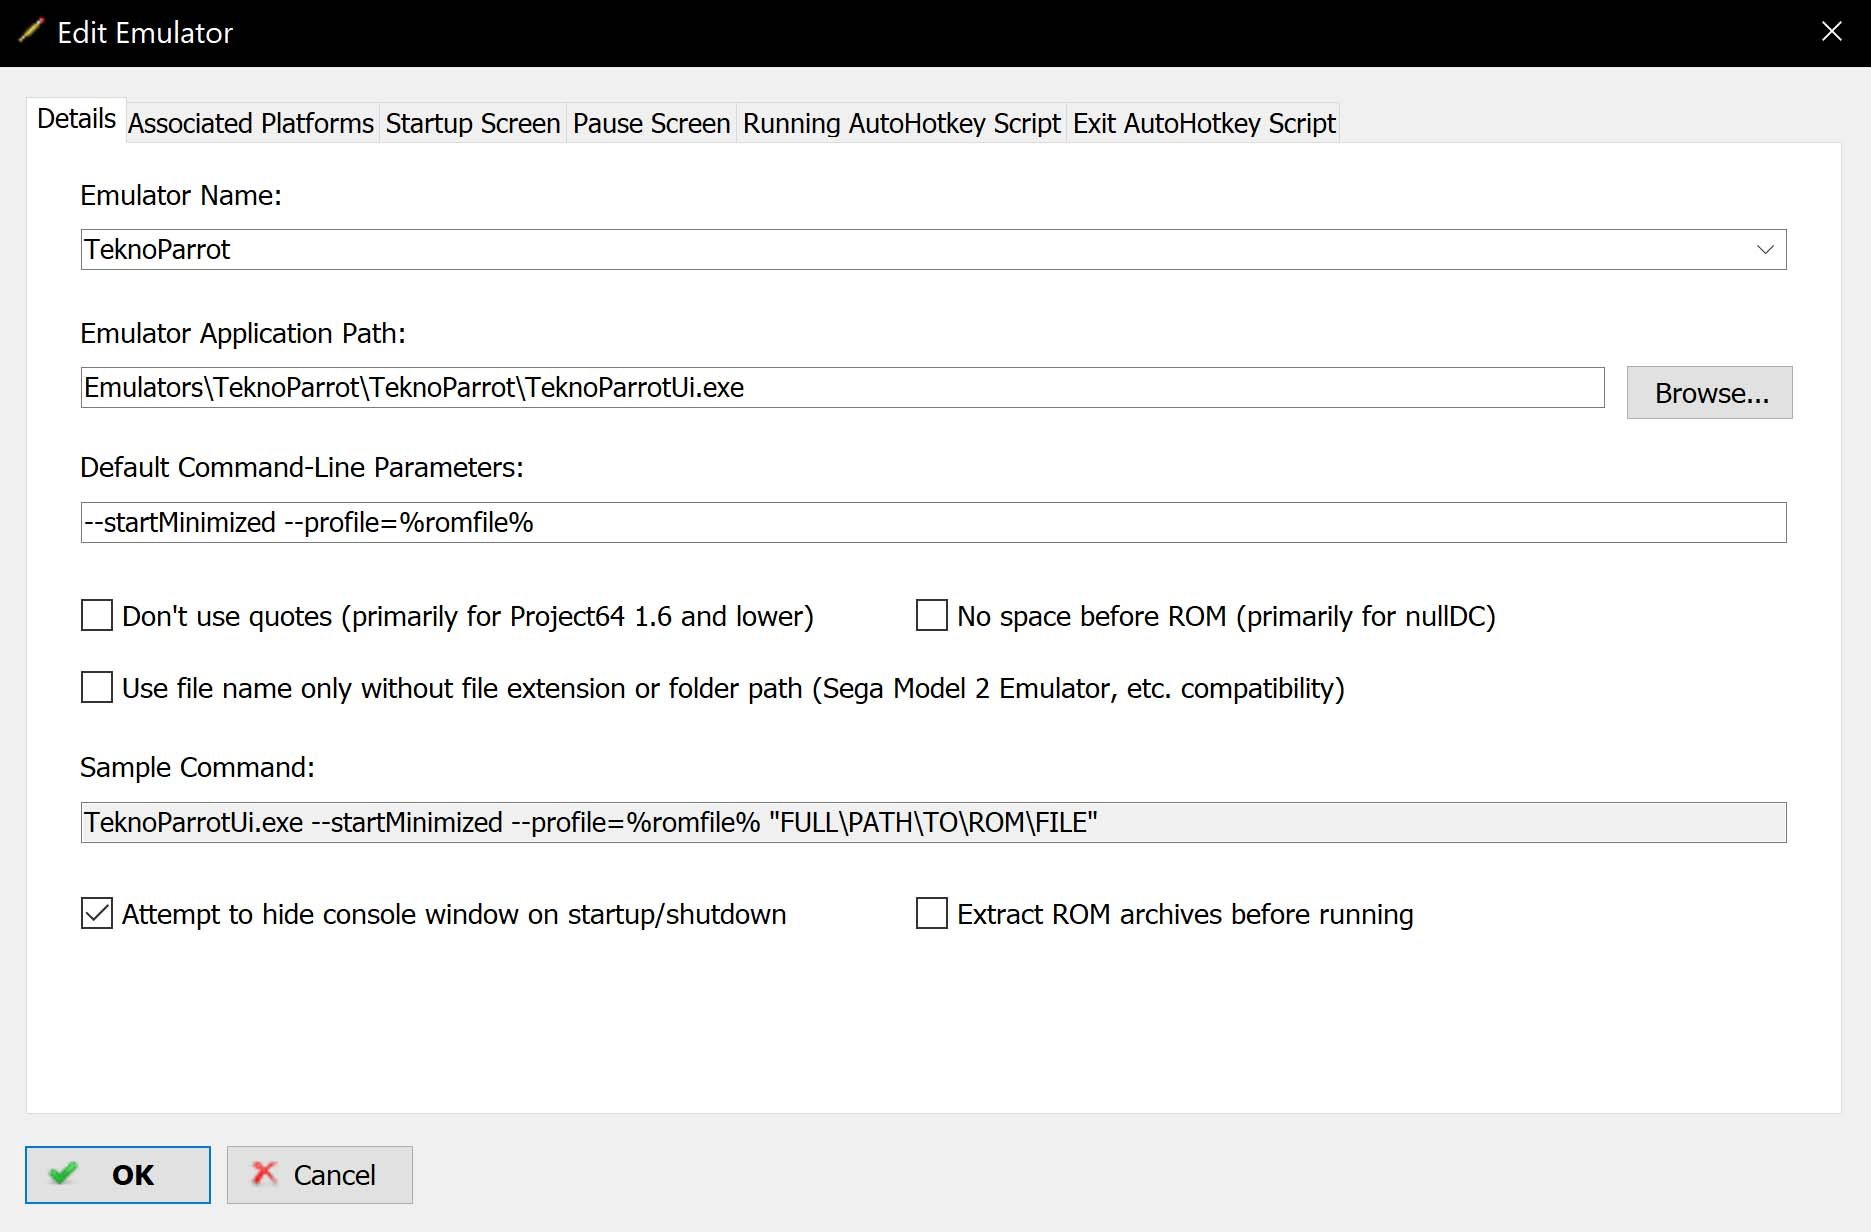The image size is (1871, 1232).
Task: Enable the Don't use quotes checkbox
Action: (97, 616)
